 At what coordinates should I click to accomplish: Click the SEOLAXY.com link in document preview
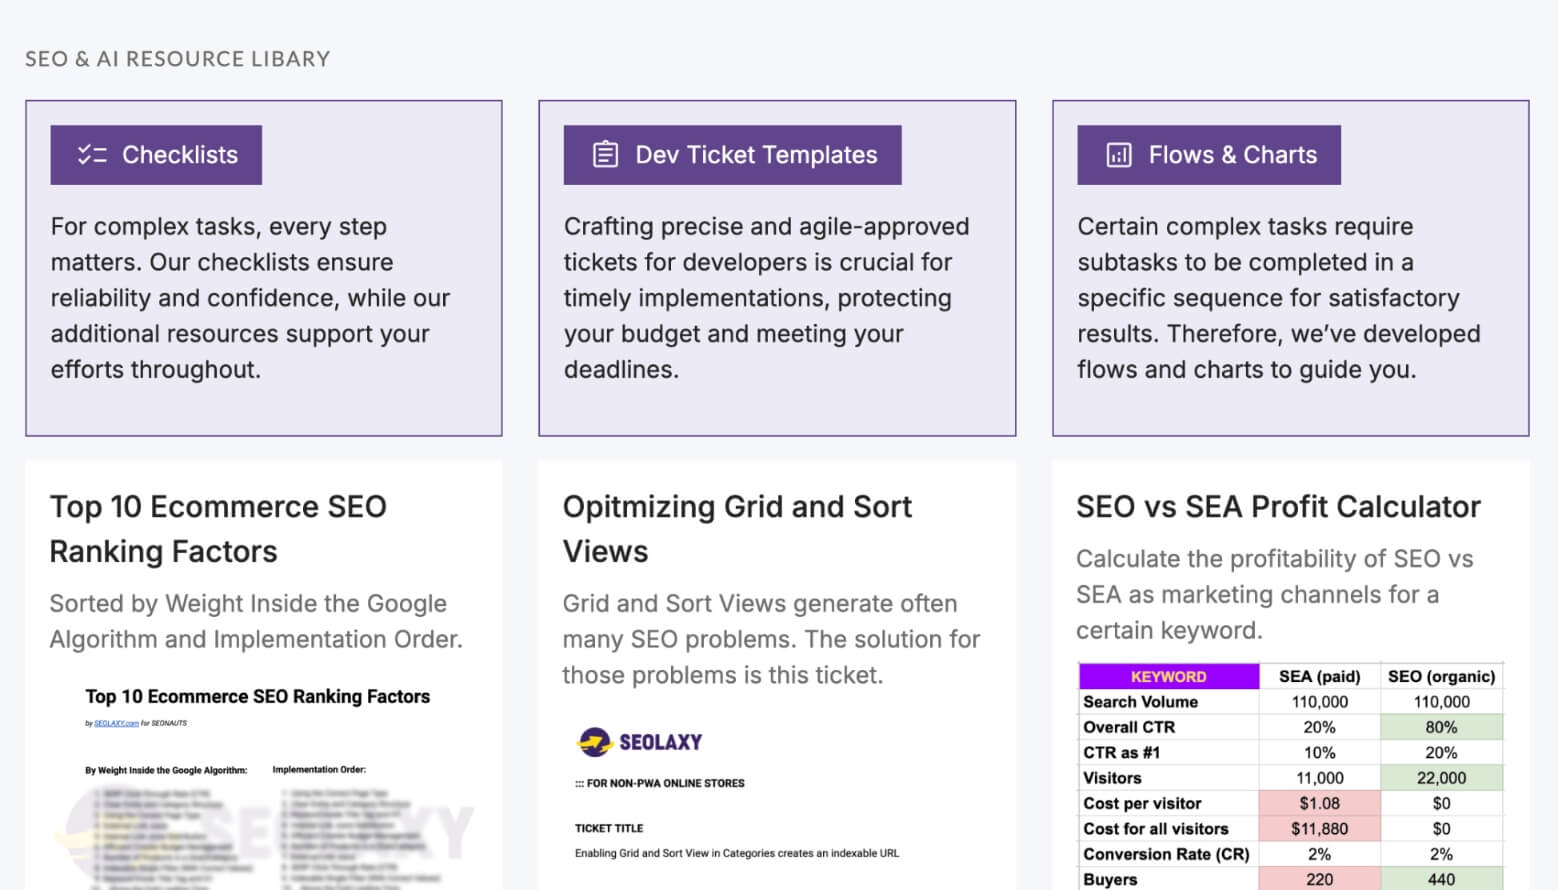116,723
